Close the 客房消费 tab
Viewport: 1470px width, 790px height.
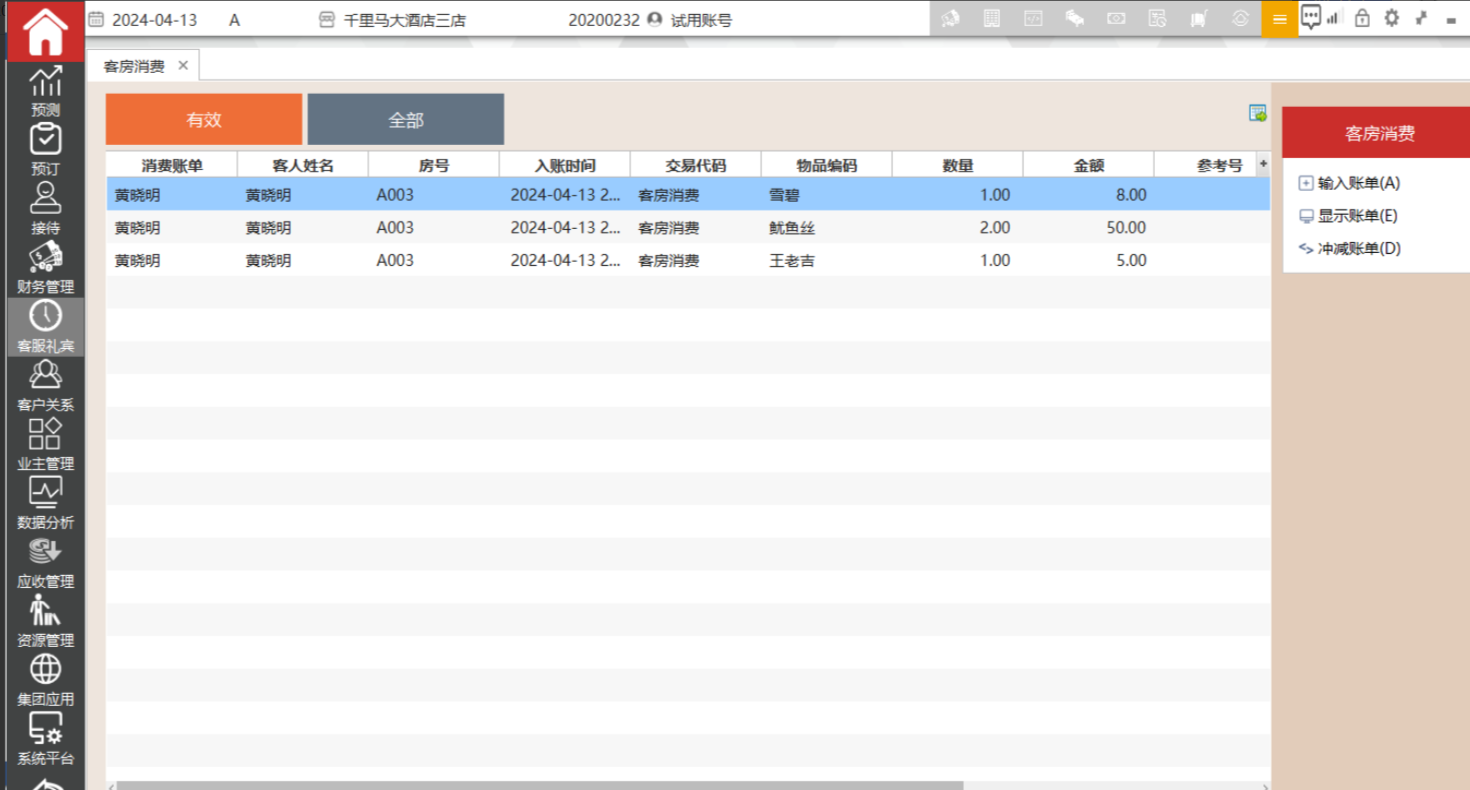183,66
